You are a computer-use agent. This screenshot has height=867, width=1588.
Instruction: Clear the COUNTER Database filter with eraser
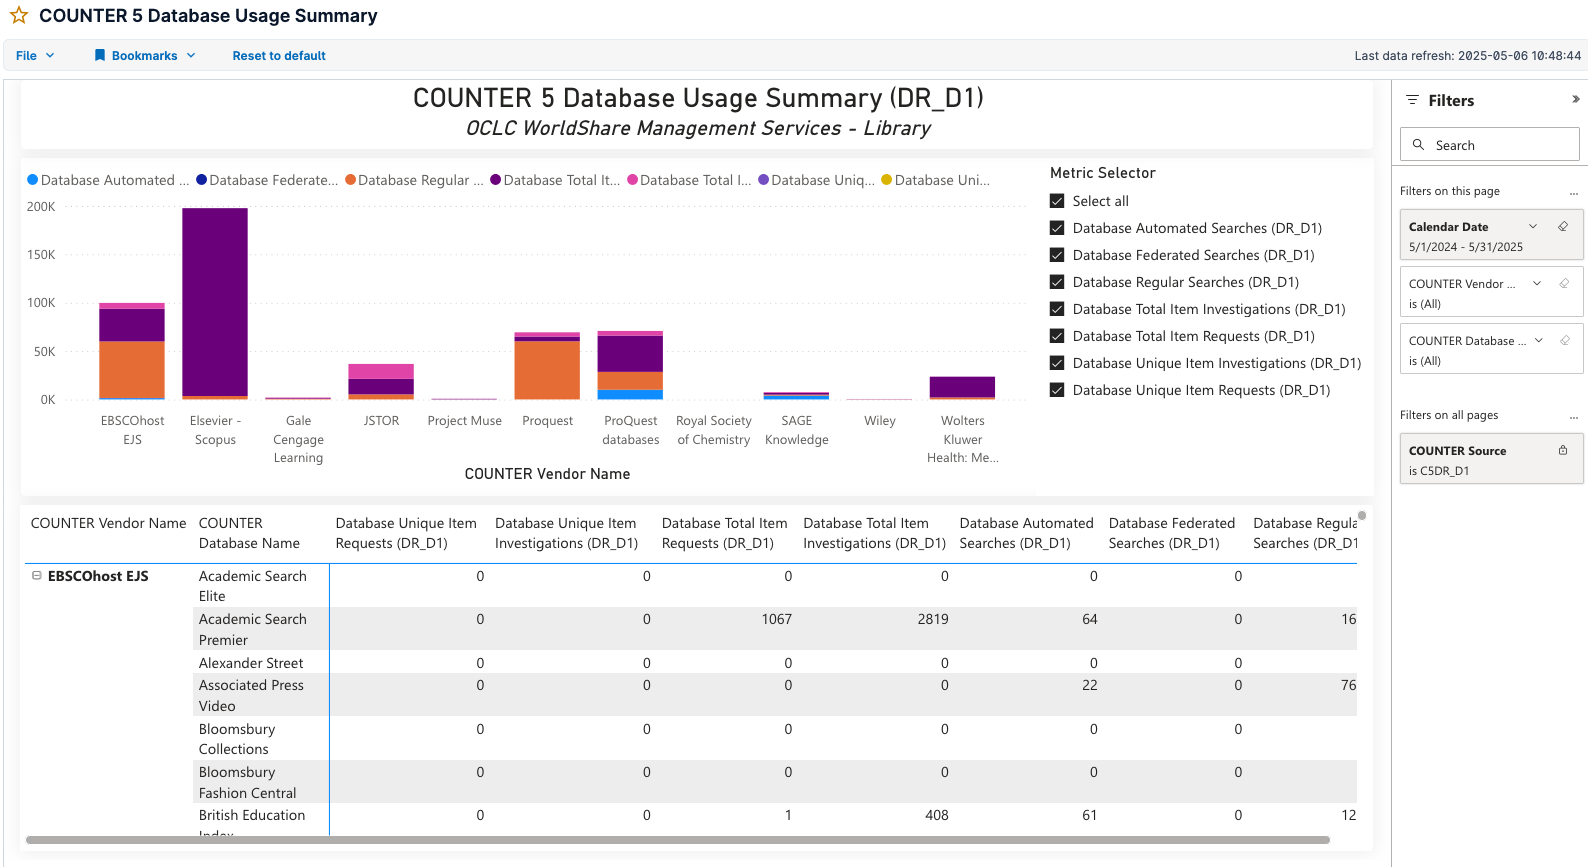coord(1565,341)
